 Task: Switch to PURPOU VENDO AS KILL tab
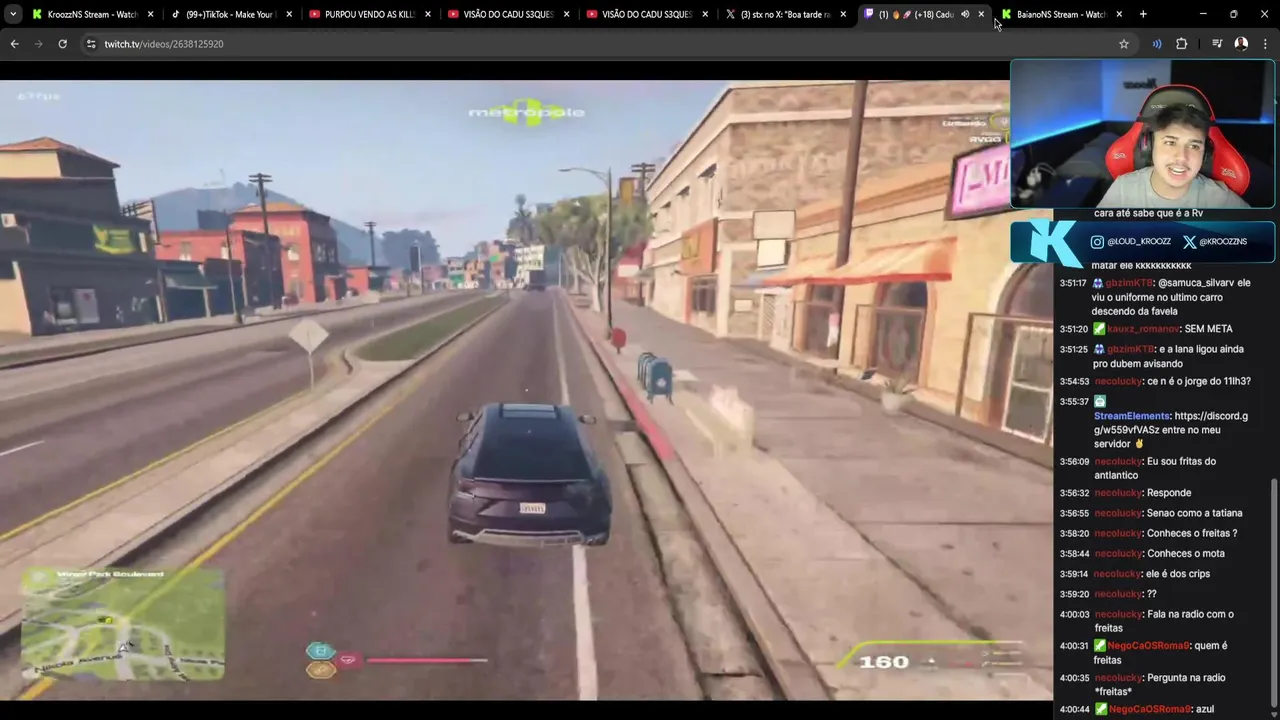click(370, 14)
